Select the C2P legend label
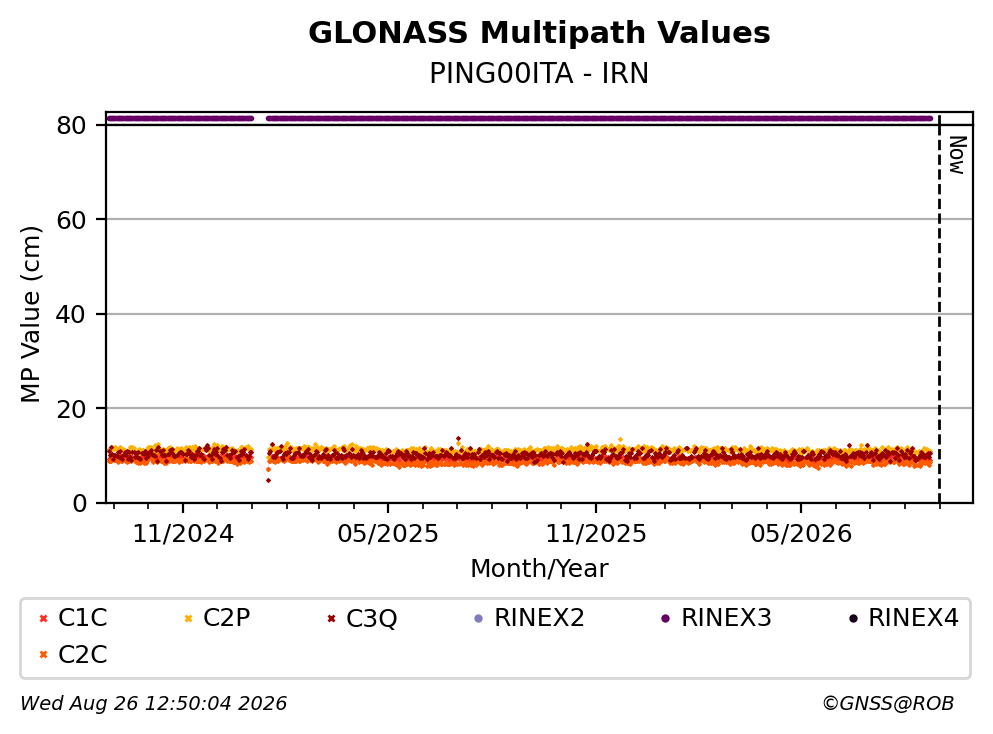This screenshot has width=993, height=734. pyautogui.click(x=227, y=617)
